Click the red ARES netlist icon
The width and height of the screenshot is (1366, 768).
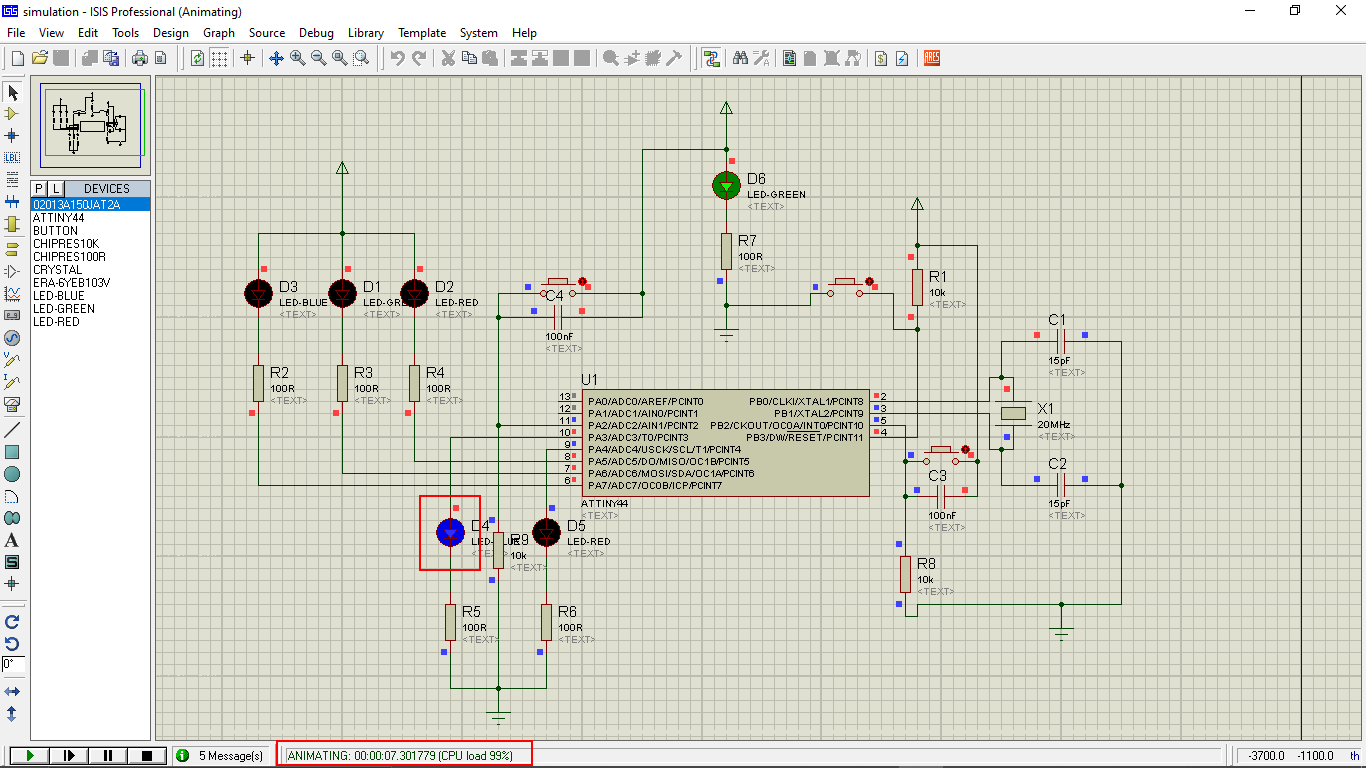(932, 58)
